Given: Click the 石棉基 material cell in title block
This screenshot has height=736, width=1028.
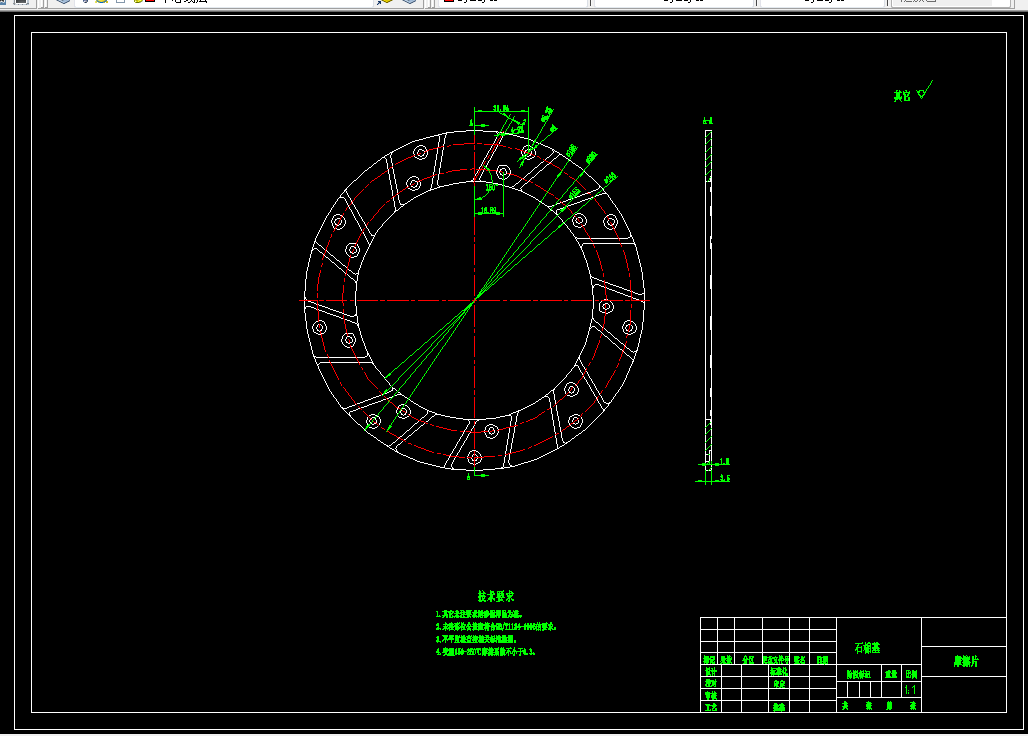Looking at the screenshot, I should click(867, 648).
